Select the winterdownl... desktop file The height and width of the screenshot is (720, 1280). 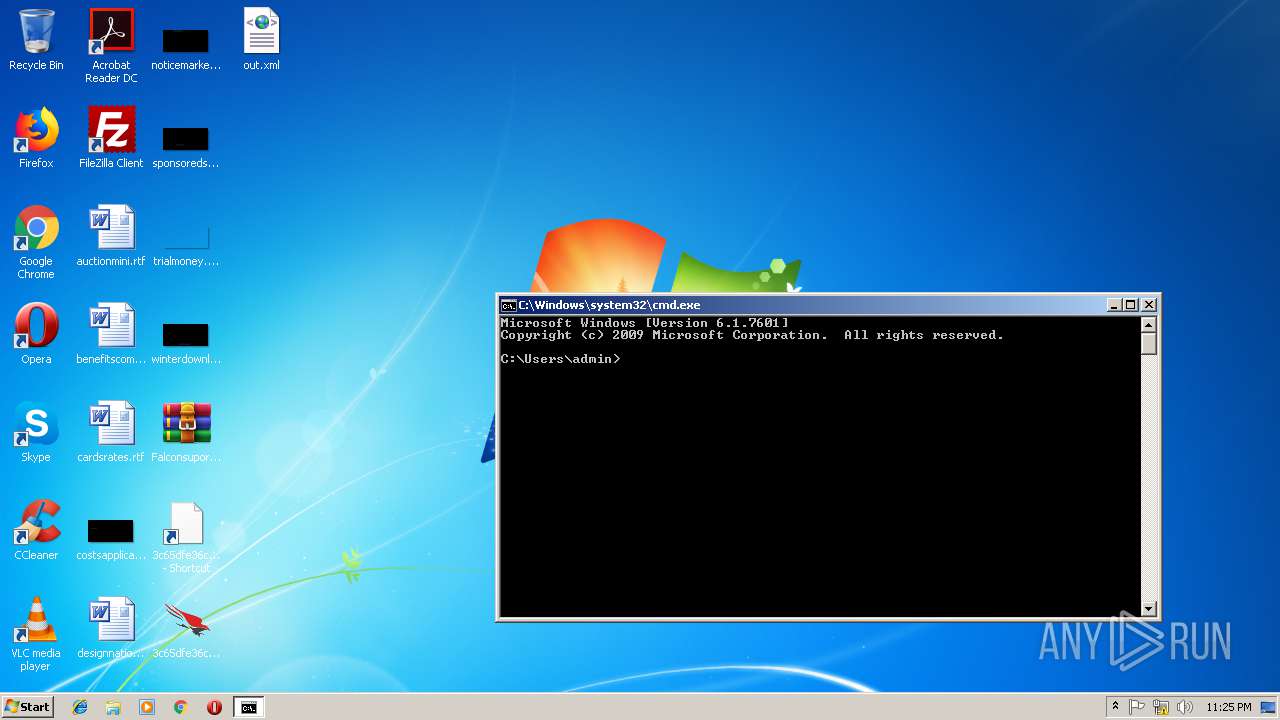pos(186,343)
